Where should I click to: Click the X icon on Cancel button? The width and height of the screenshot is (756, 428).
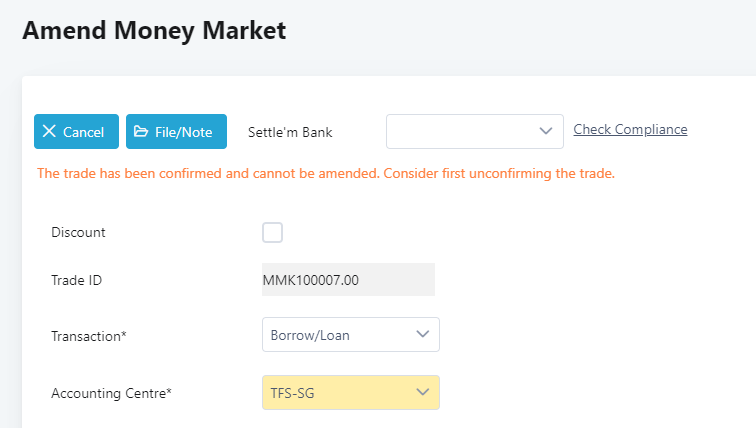[49, 132]
